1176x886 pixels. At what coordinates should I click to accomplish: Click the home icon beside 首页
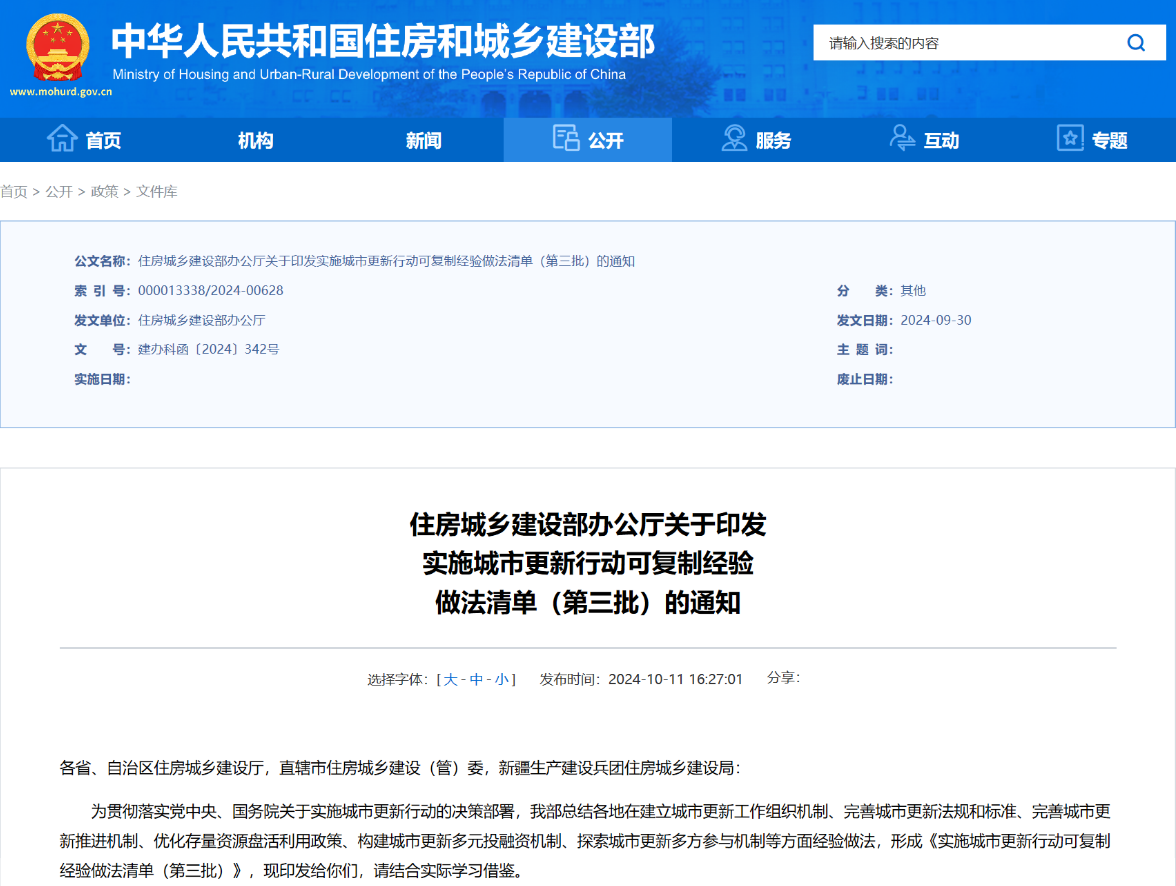[62, 139]
